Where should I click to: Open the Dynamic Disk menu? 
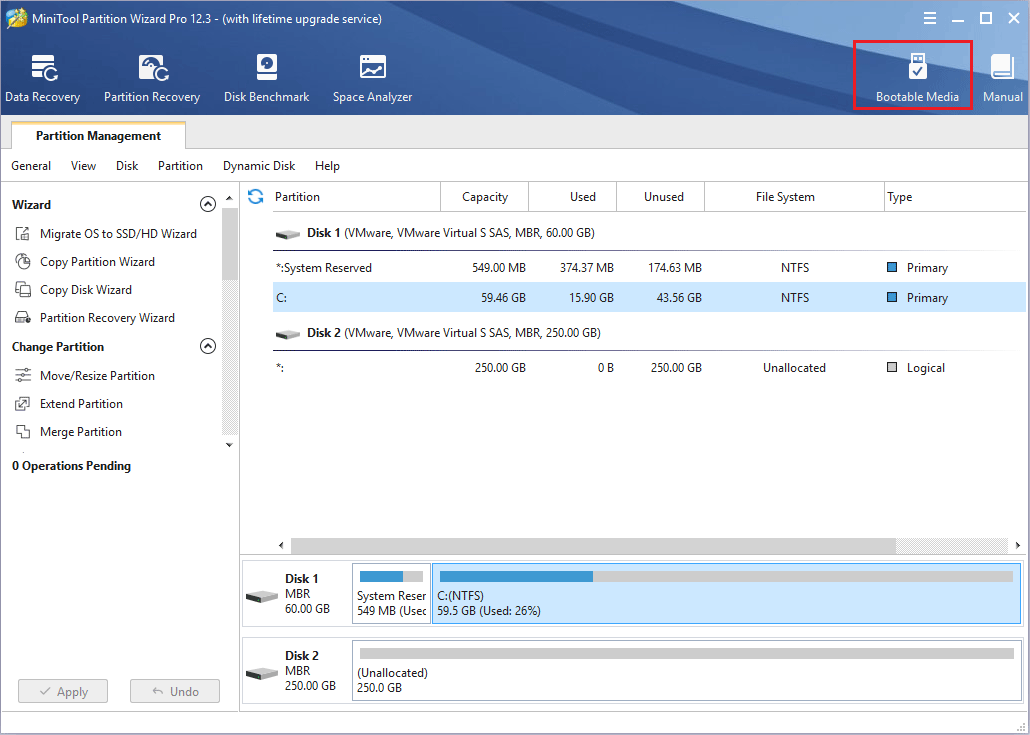pyautogui.click(x=259, y=166)
